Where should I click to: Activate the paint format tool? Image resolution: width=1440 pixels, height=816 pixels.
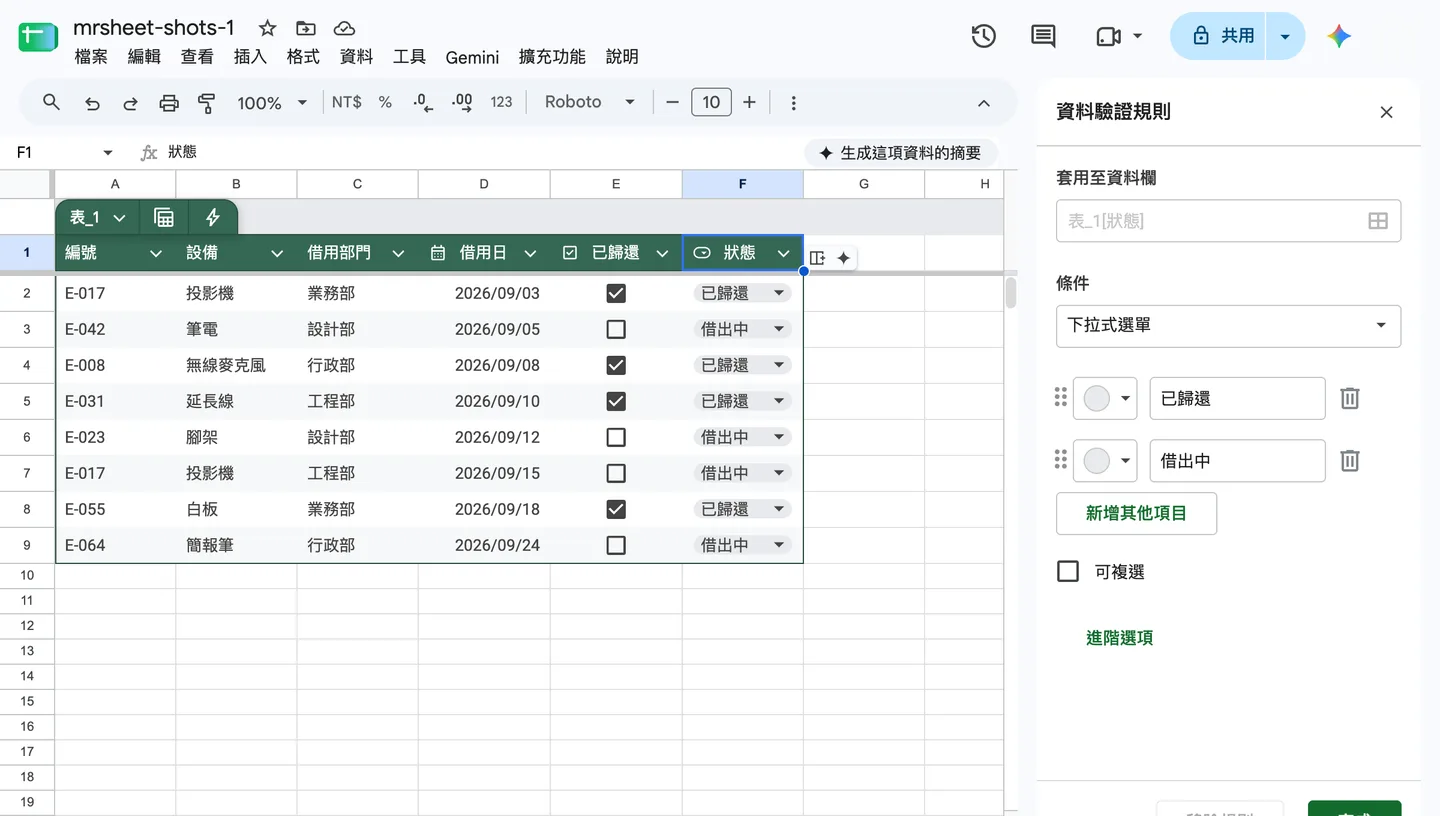click(x=207, y=102)
